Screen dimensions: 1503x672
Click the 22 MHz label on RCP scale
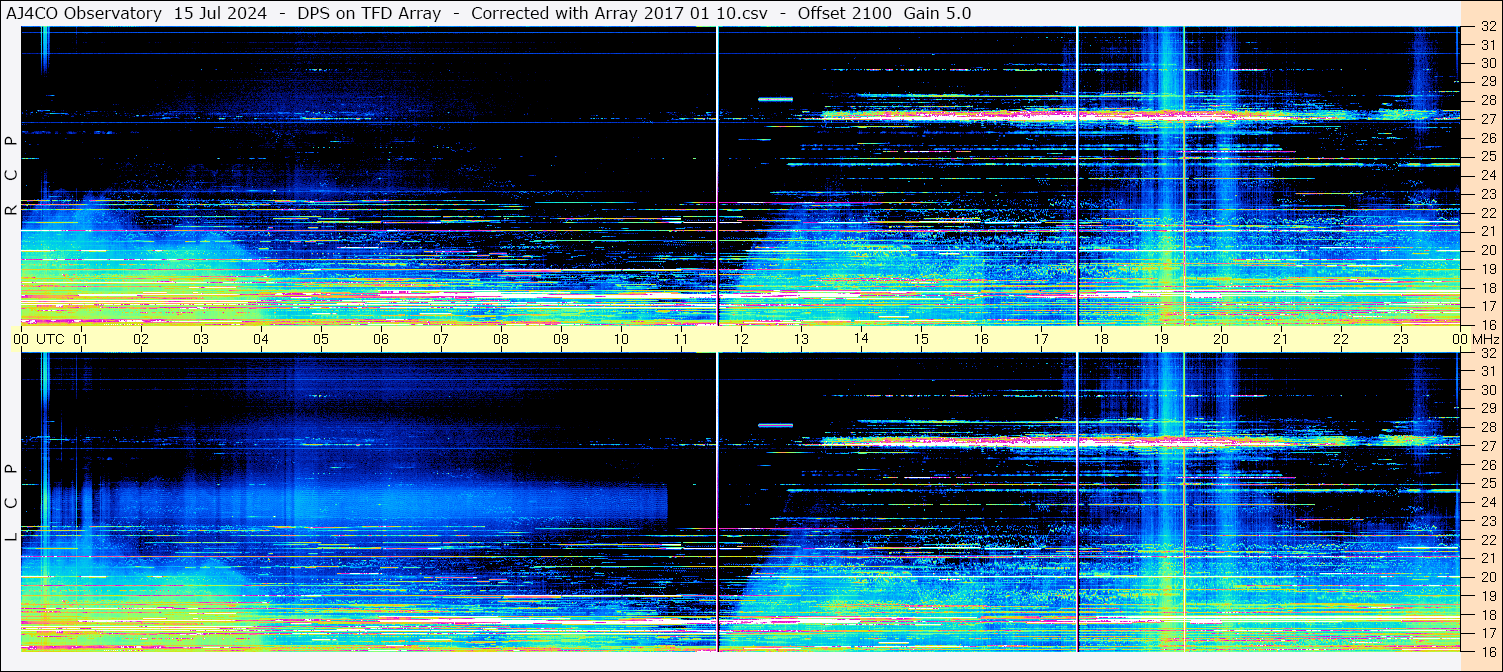1487,213
